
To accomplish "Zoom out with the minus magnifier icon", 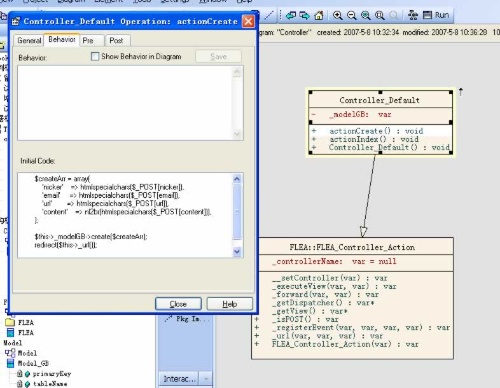I will pyautogui.click(x=351, y=15).
